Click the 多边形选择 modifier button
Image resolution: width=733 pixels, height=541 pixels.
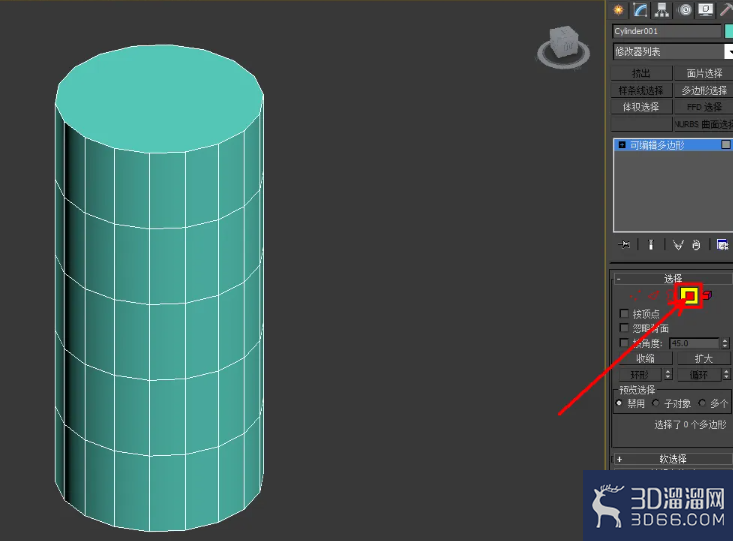point(704,90)
